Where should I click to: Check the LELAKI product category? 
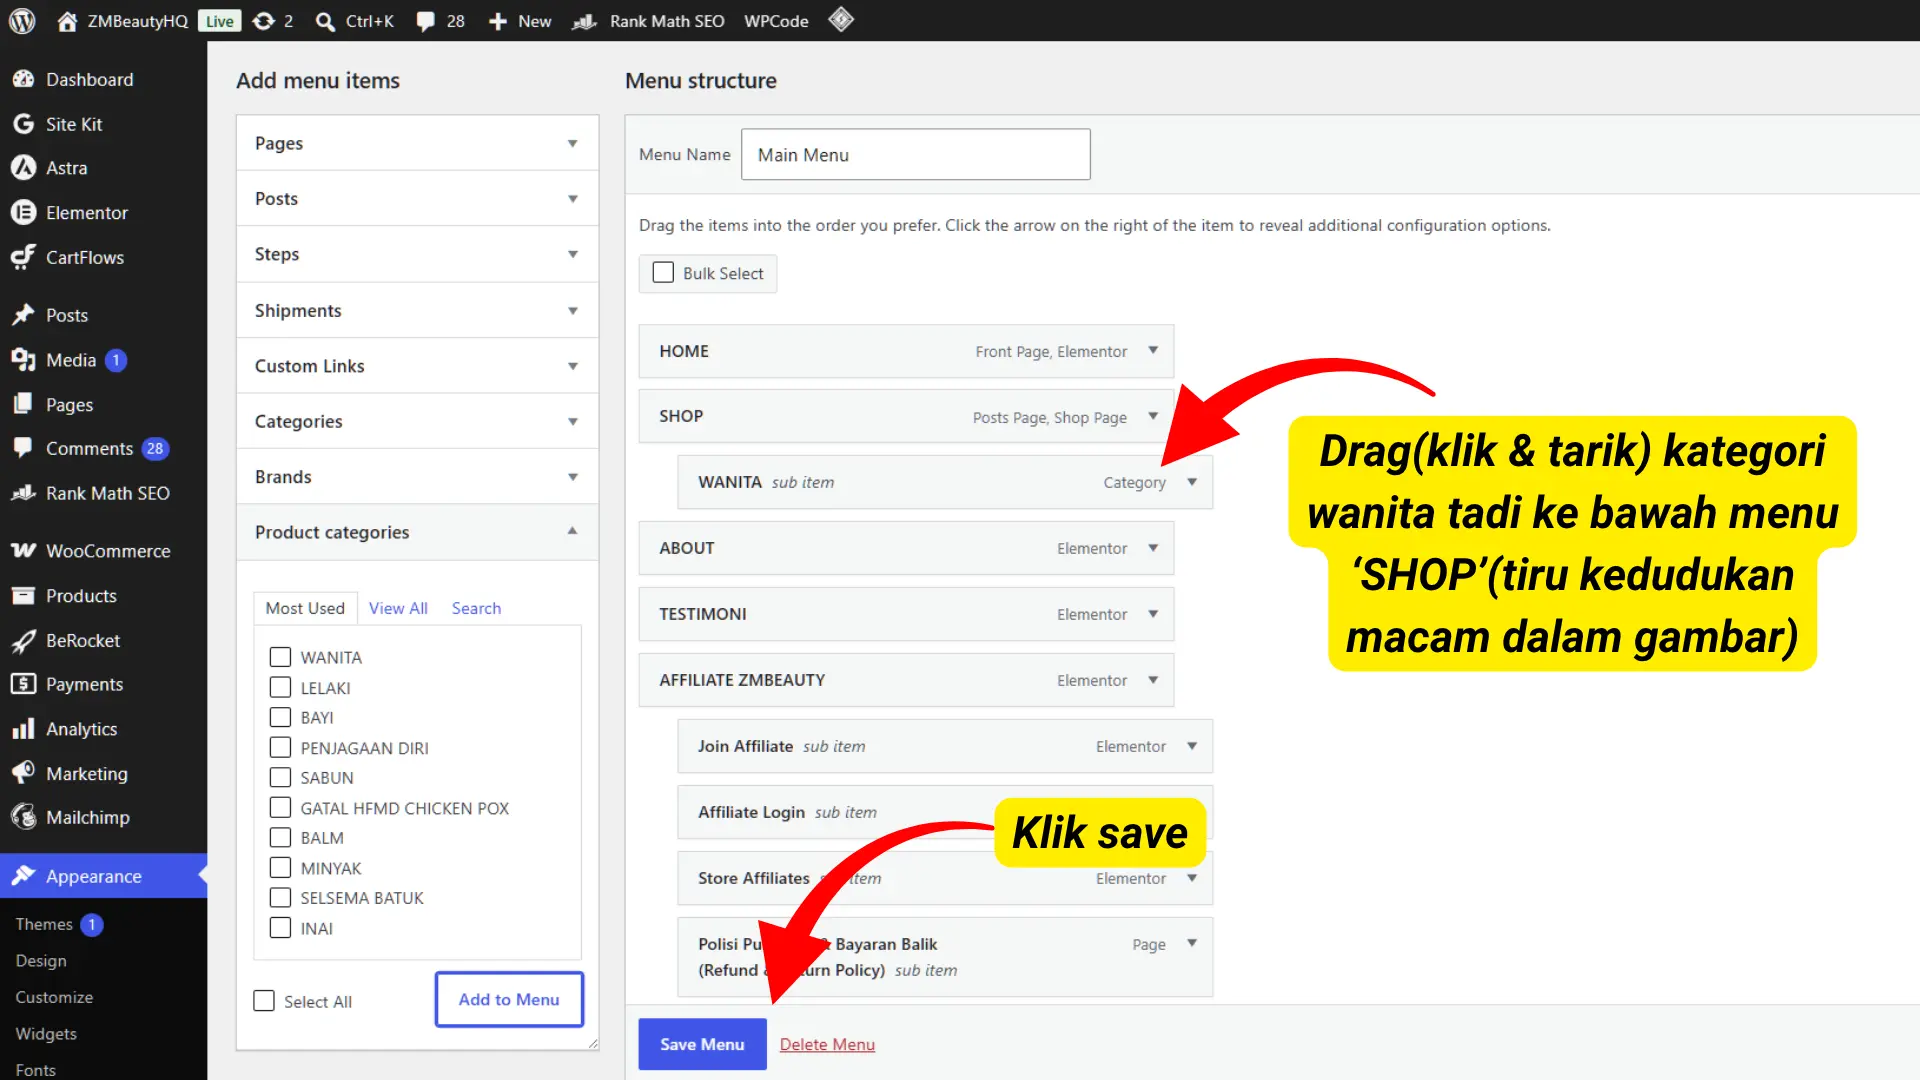pyautogui.click(x=280, y=687)
